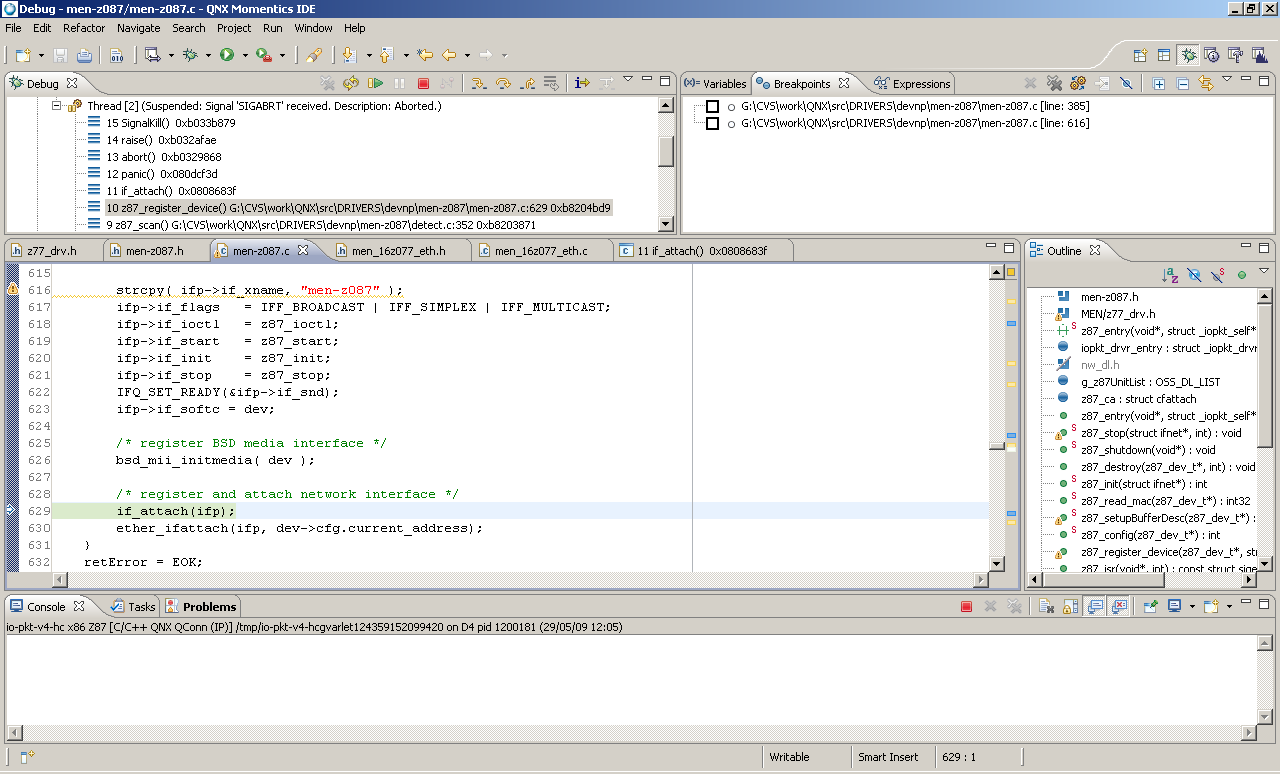Image resolution: width=1280 pixels, height=774 pixels.
Task: Collapse the Thread [2] tree node
Action: click(x=57, y=106)
